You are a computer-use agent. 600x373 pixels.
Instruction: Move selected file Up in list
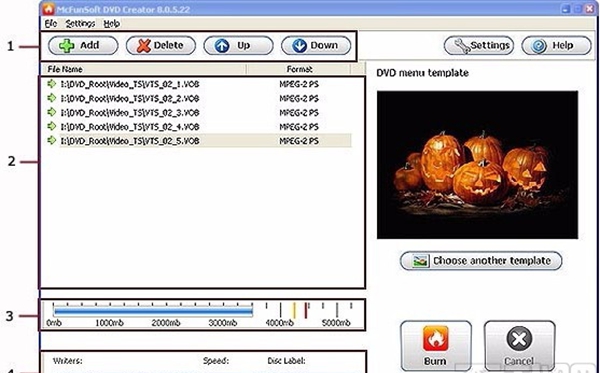tap(238, 46)
